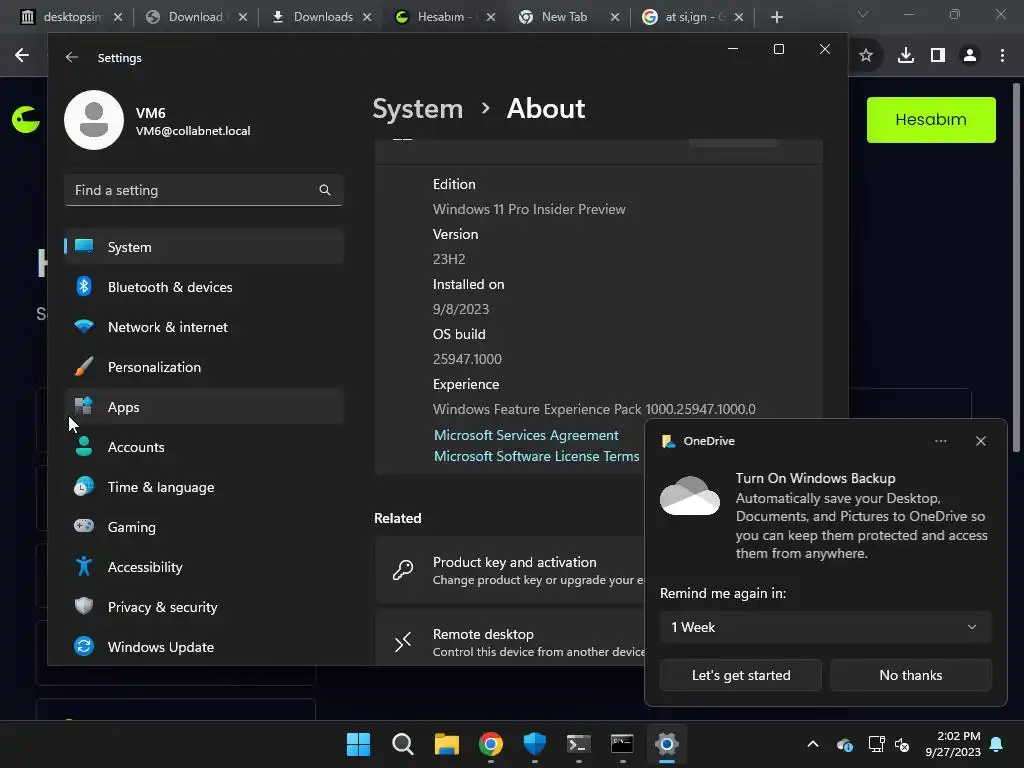Click Settings gear on taskbar
The width and height of the screenshot is (1024, 768).
point(667,744)
